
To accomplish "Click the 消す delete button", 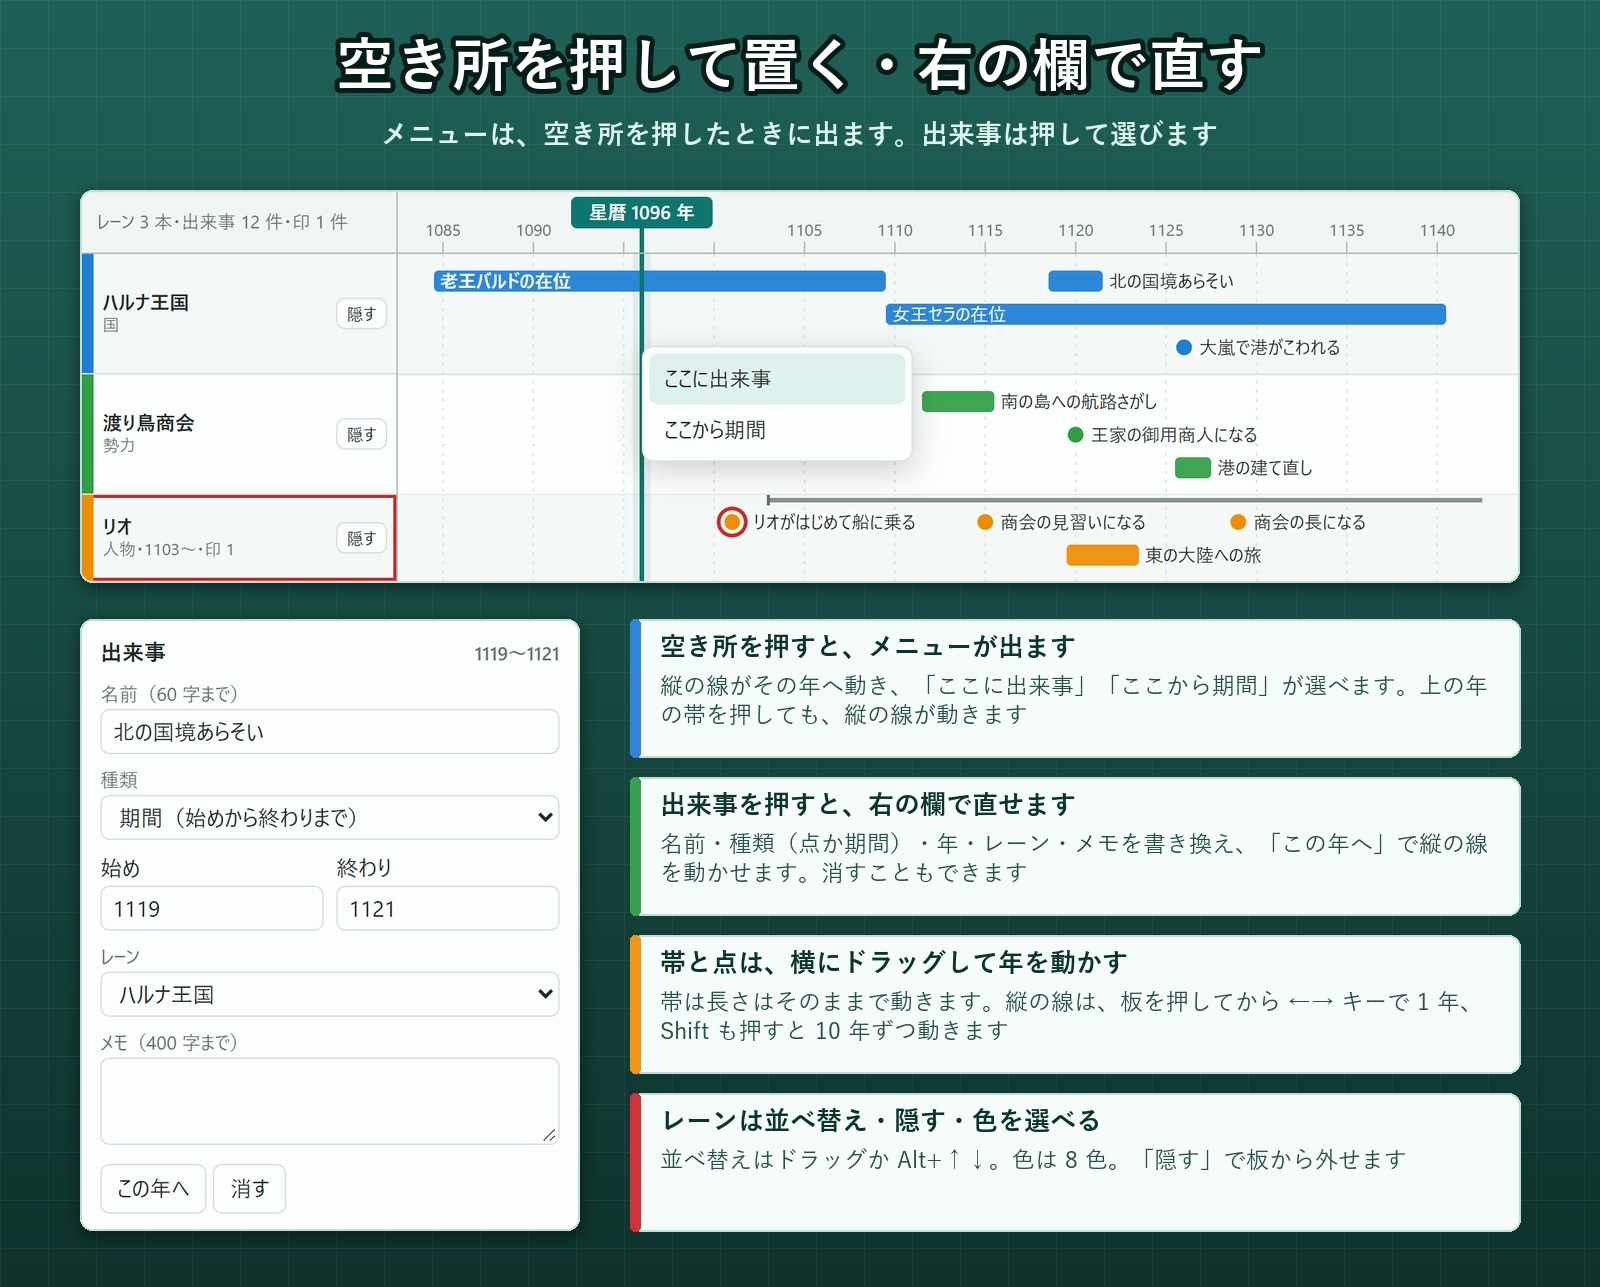I will click(x=250, y=1188).
